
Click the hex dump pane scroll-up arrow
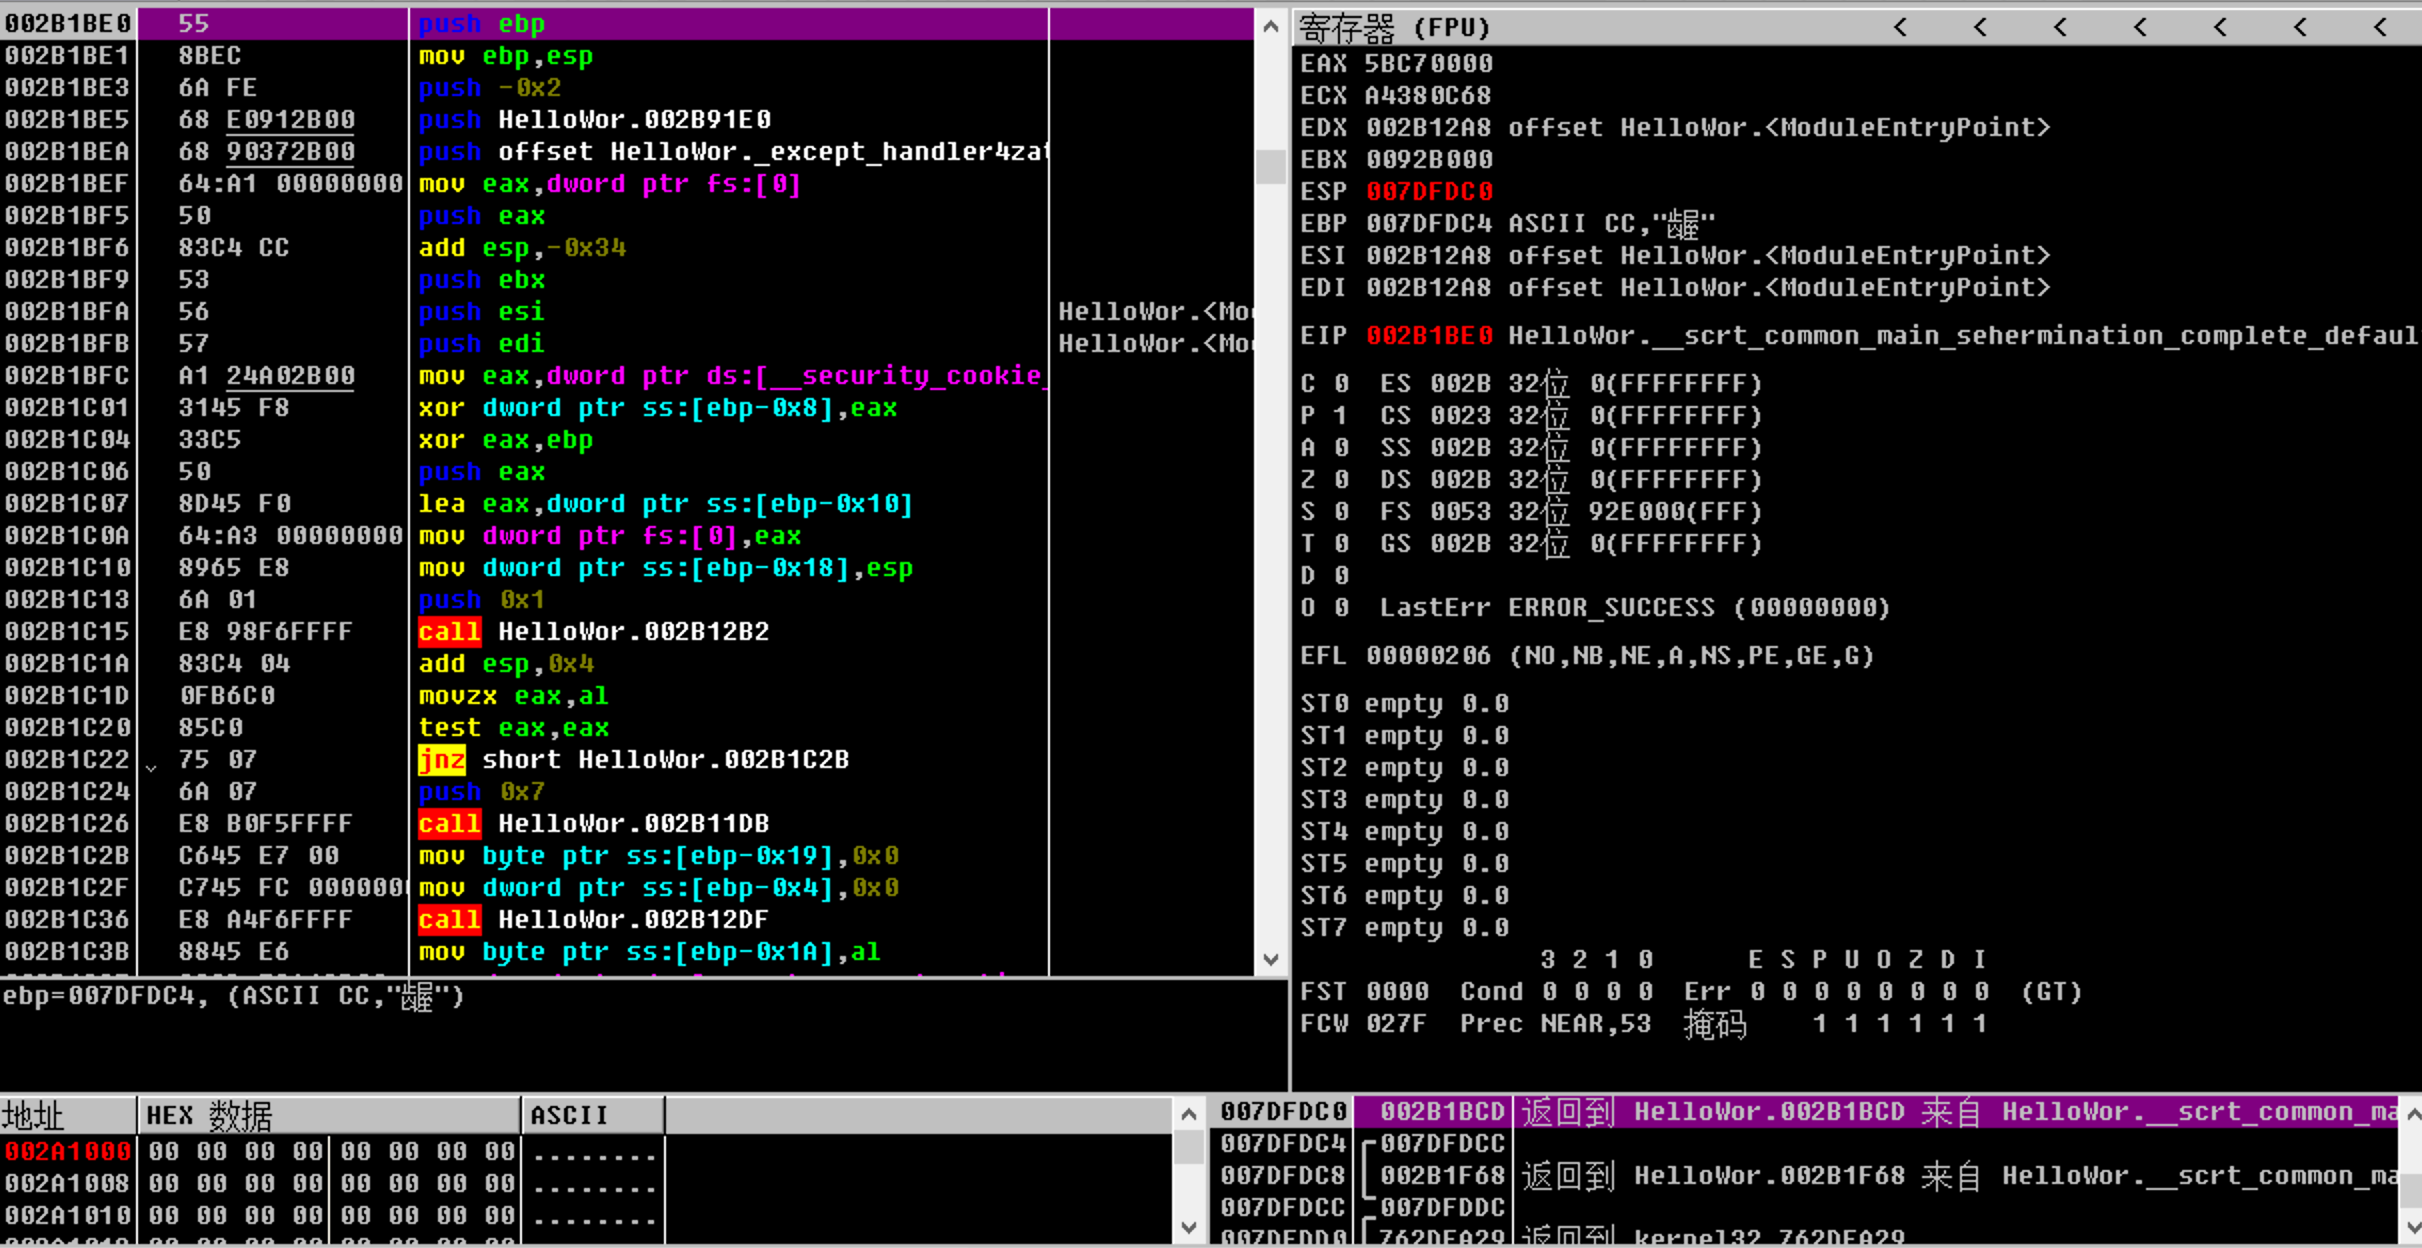click(x=1189, y=1114)
